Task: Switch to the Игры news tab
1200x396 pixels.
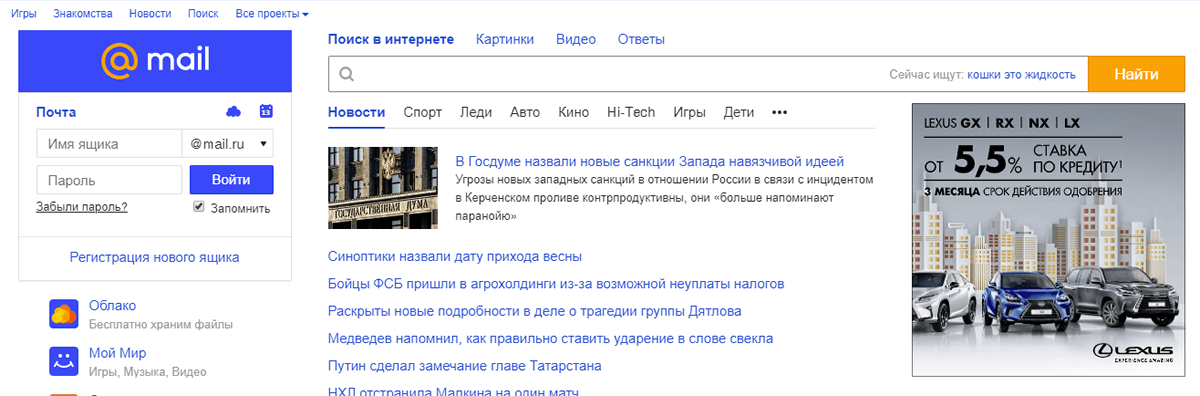Action: 690,112
